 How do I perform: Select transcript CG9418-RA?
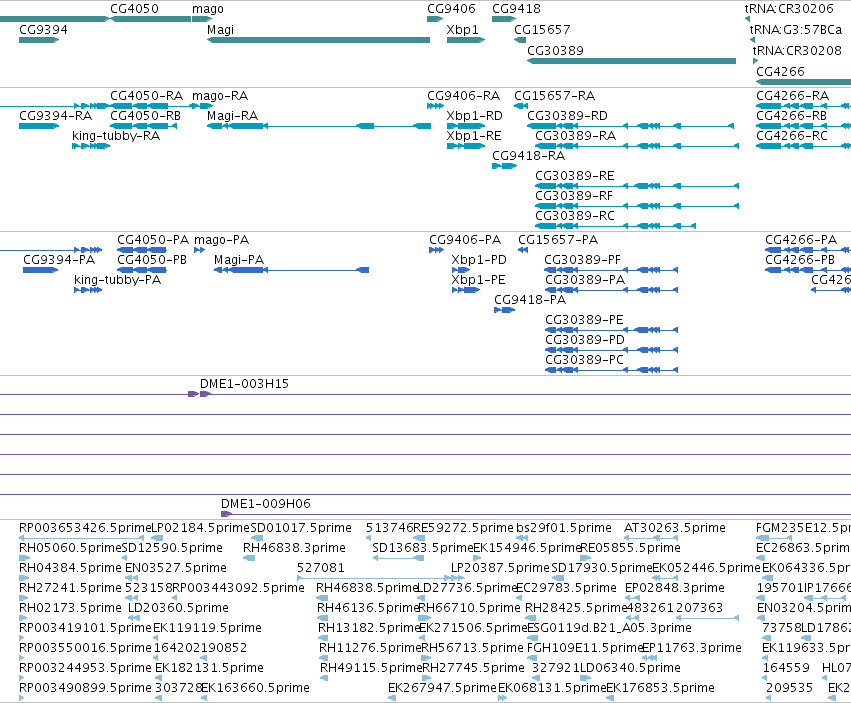coord(504,166)
